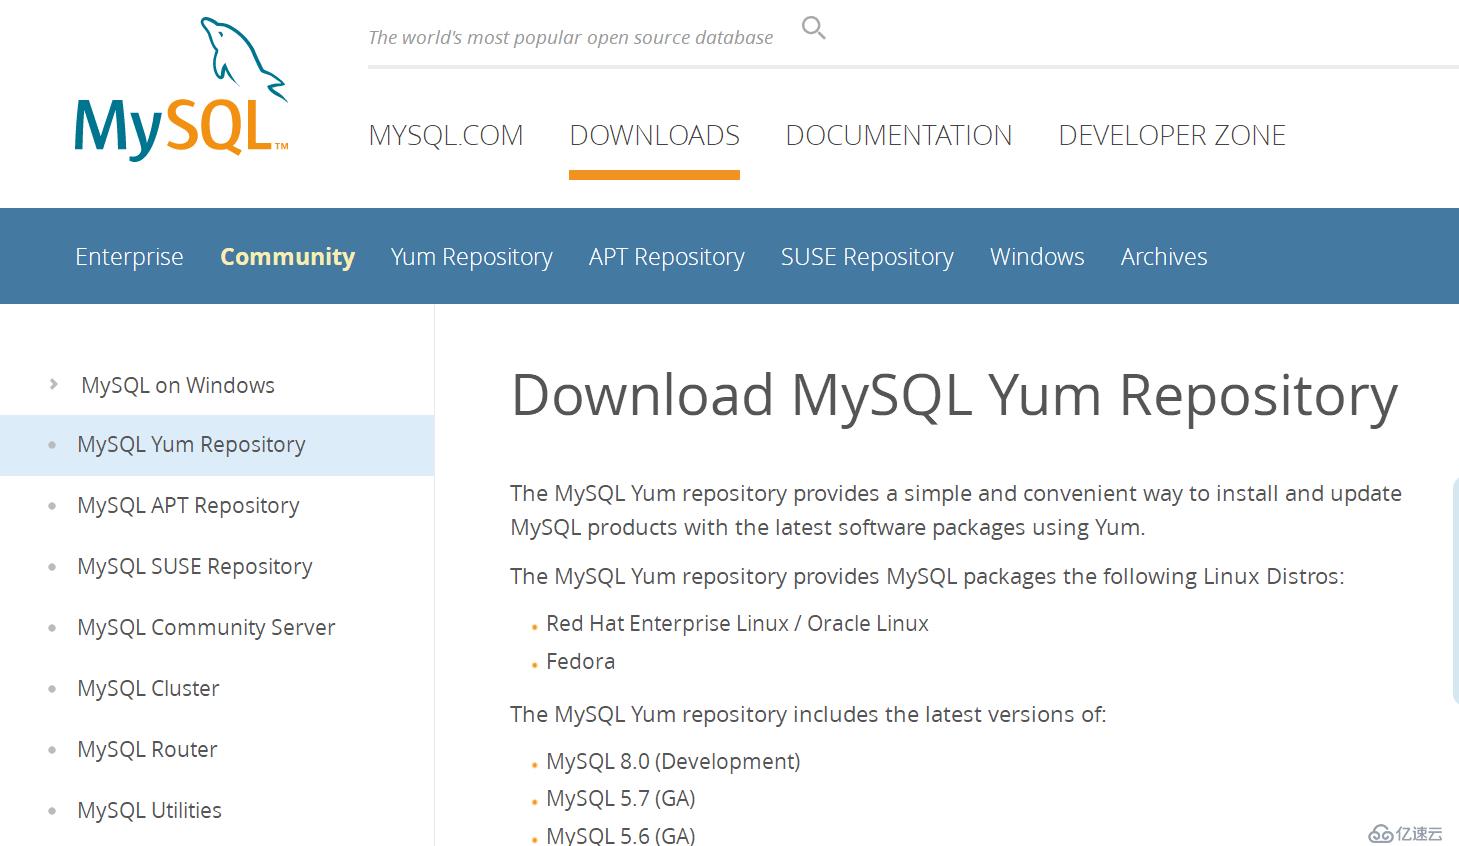This screenshot has width=1459, height=846.
Task: Select the DOWNLOADS top navigation tab
Action: click(655, 135)
